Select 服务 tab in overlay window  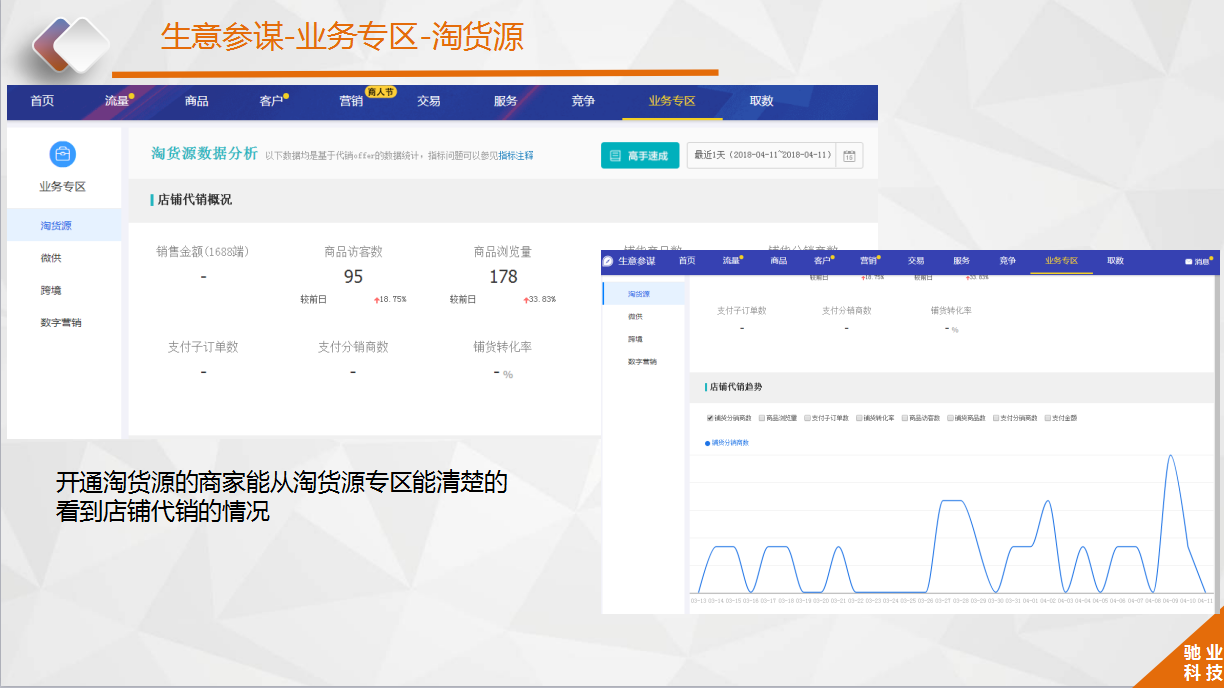pos(961,261)
